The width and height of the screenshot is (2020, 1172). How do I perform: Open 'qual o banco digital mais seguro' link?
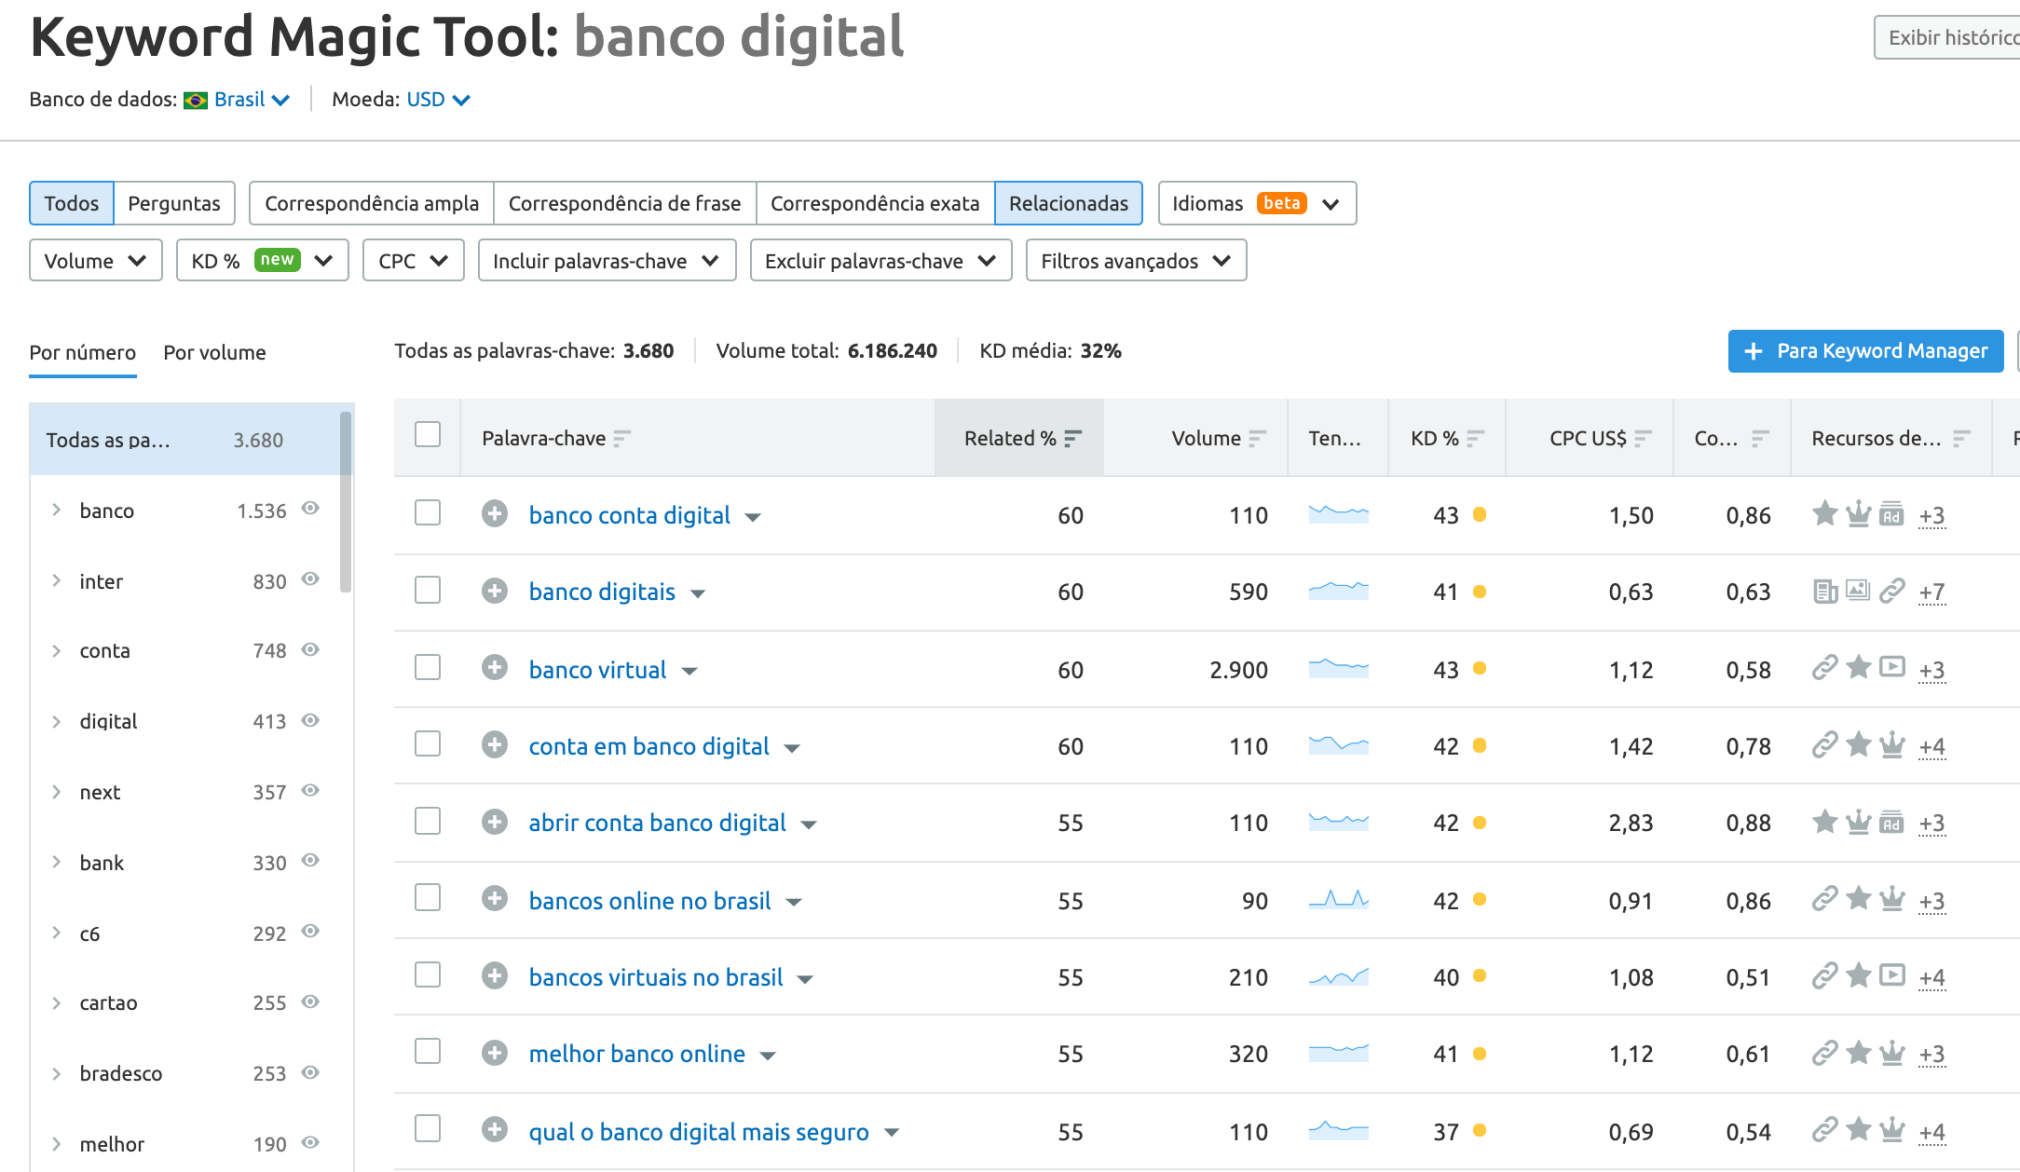pos(699,1131)
